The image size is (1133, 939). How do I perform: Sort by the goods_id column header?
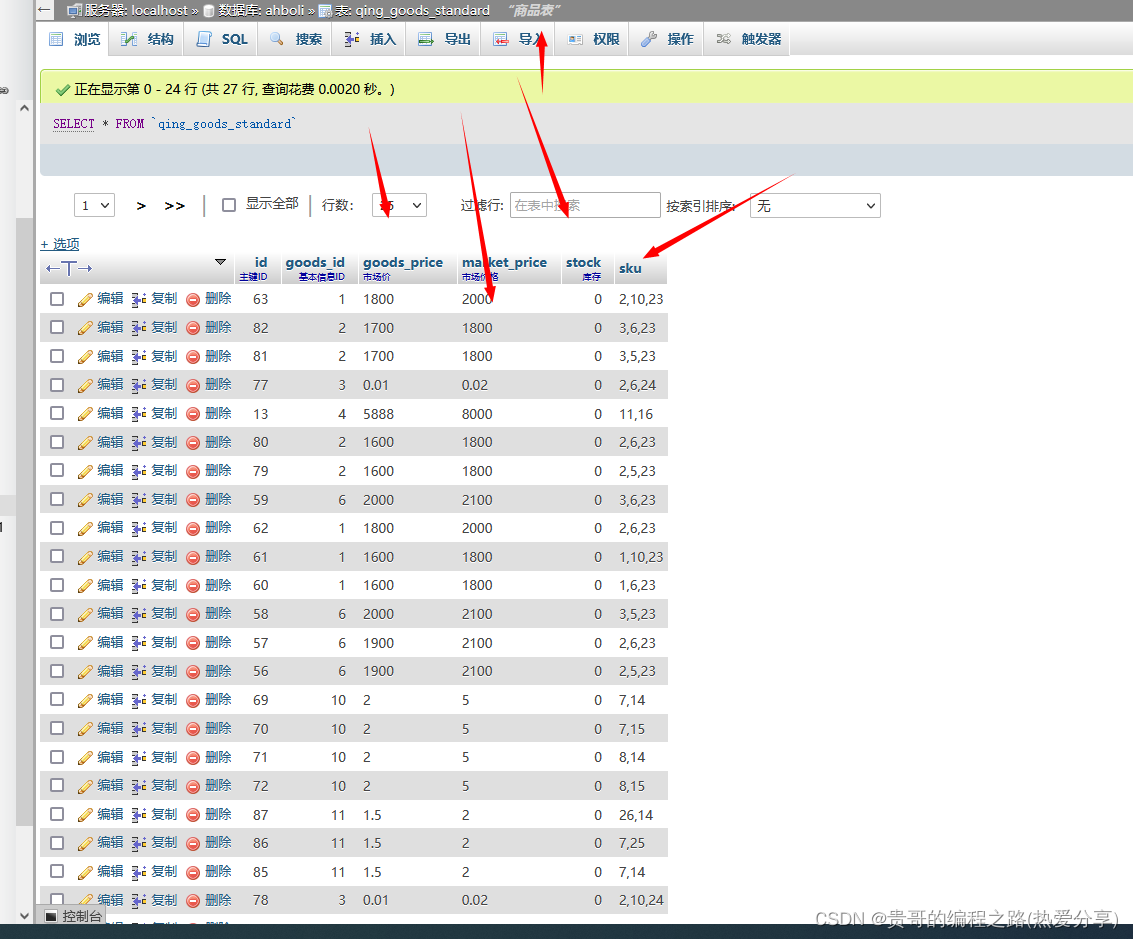coord(314,262)
